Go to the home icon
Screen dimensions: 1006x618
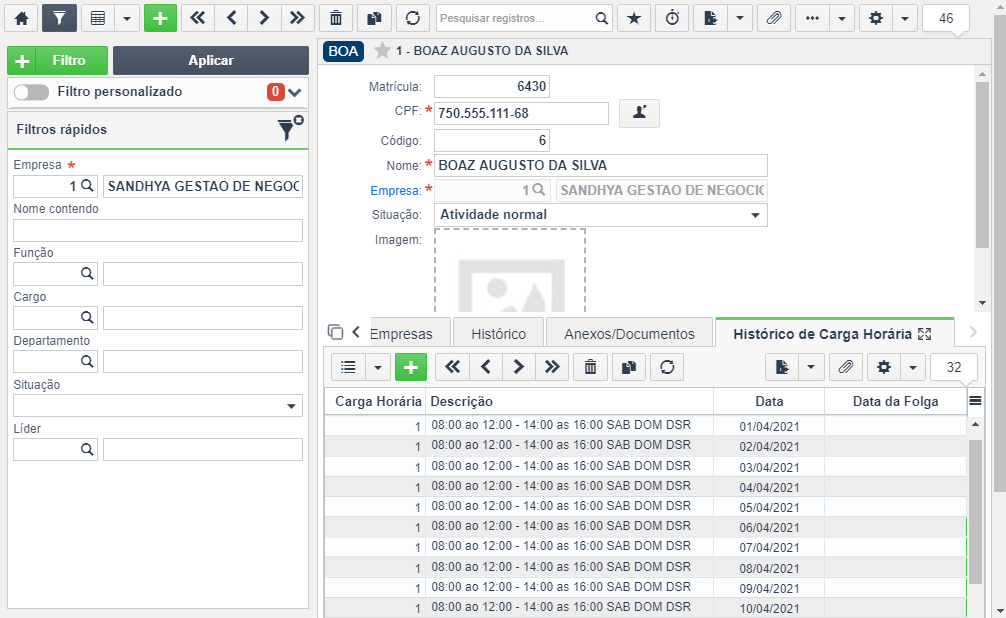click(x=21, y=18)
